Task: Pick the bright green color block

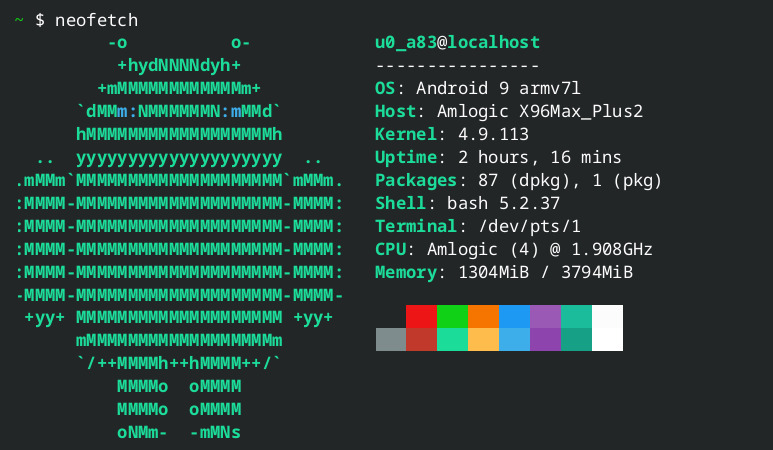Action: click(453, 316)
